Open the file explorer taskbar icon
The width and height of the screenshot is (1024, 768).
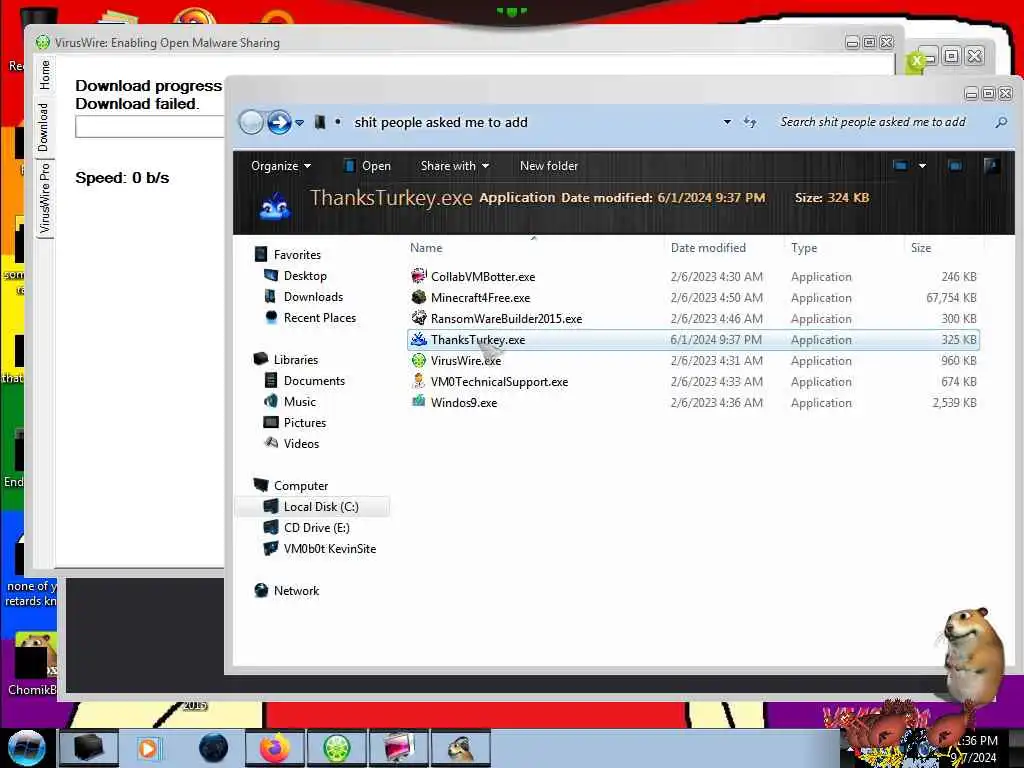tap(89, 748)
